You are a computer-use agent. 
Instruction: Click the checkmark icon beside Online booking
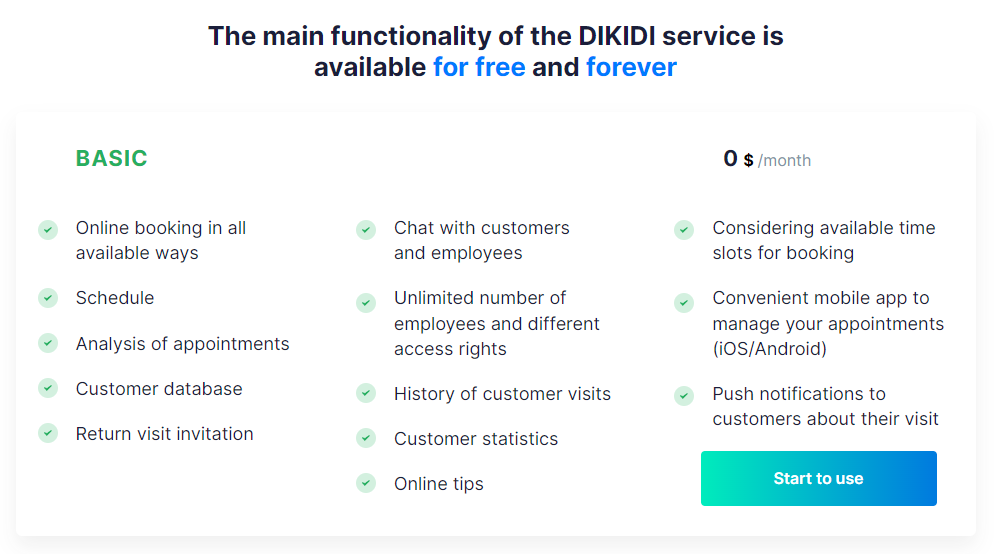point(48,229)
